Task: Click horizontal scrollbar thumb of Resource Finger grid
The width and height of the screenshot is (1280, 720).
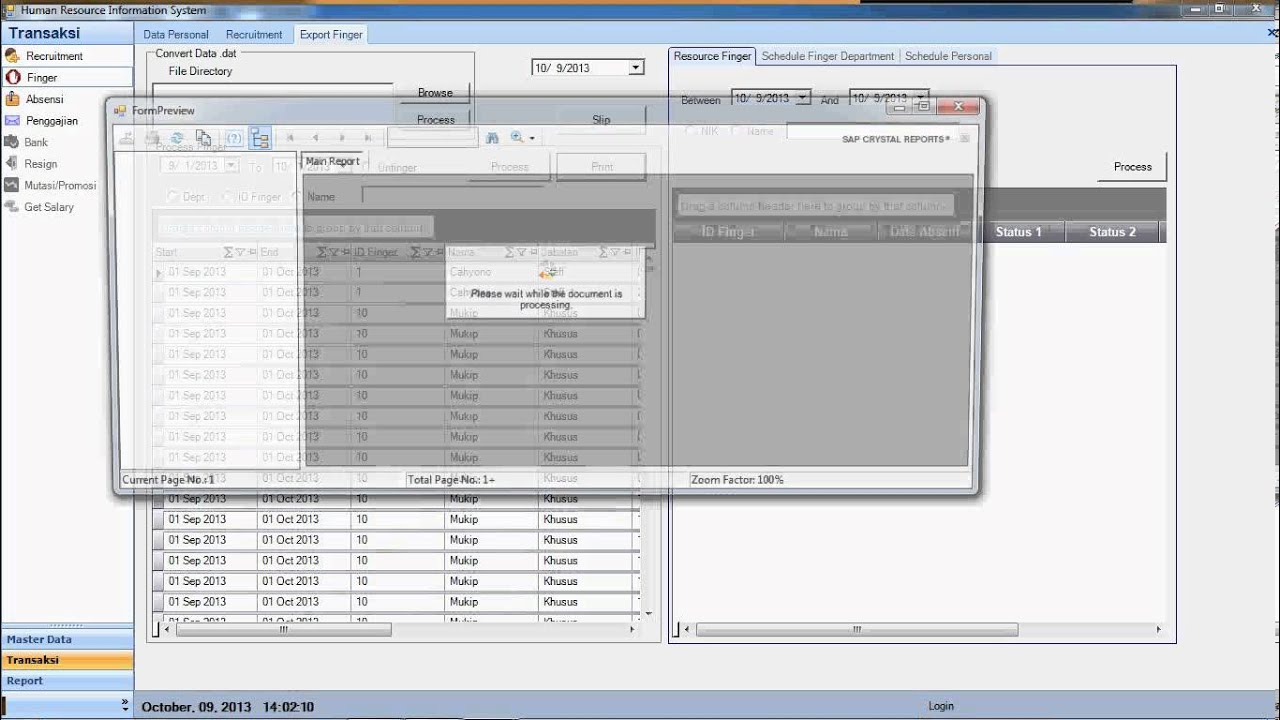Action: point(857,630)
